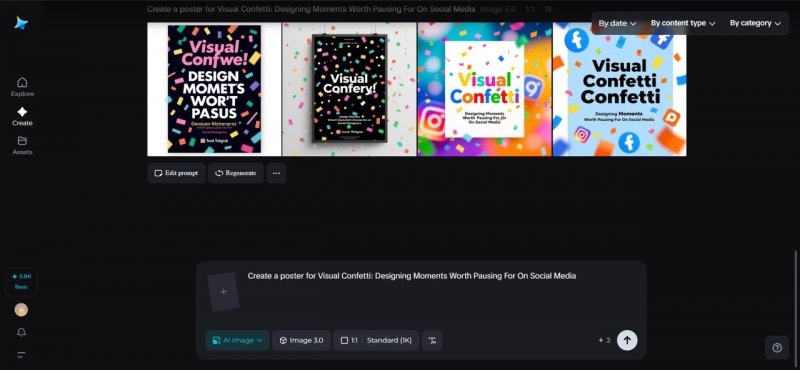This screenshot has width=800, height=370.
Task: Click the app logo in the sidebar
Action: point(21,23)
